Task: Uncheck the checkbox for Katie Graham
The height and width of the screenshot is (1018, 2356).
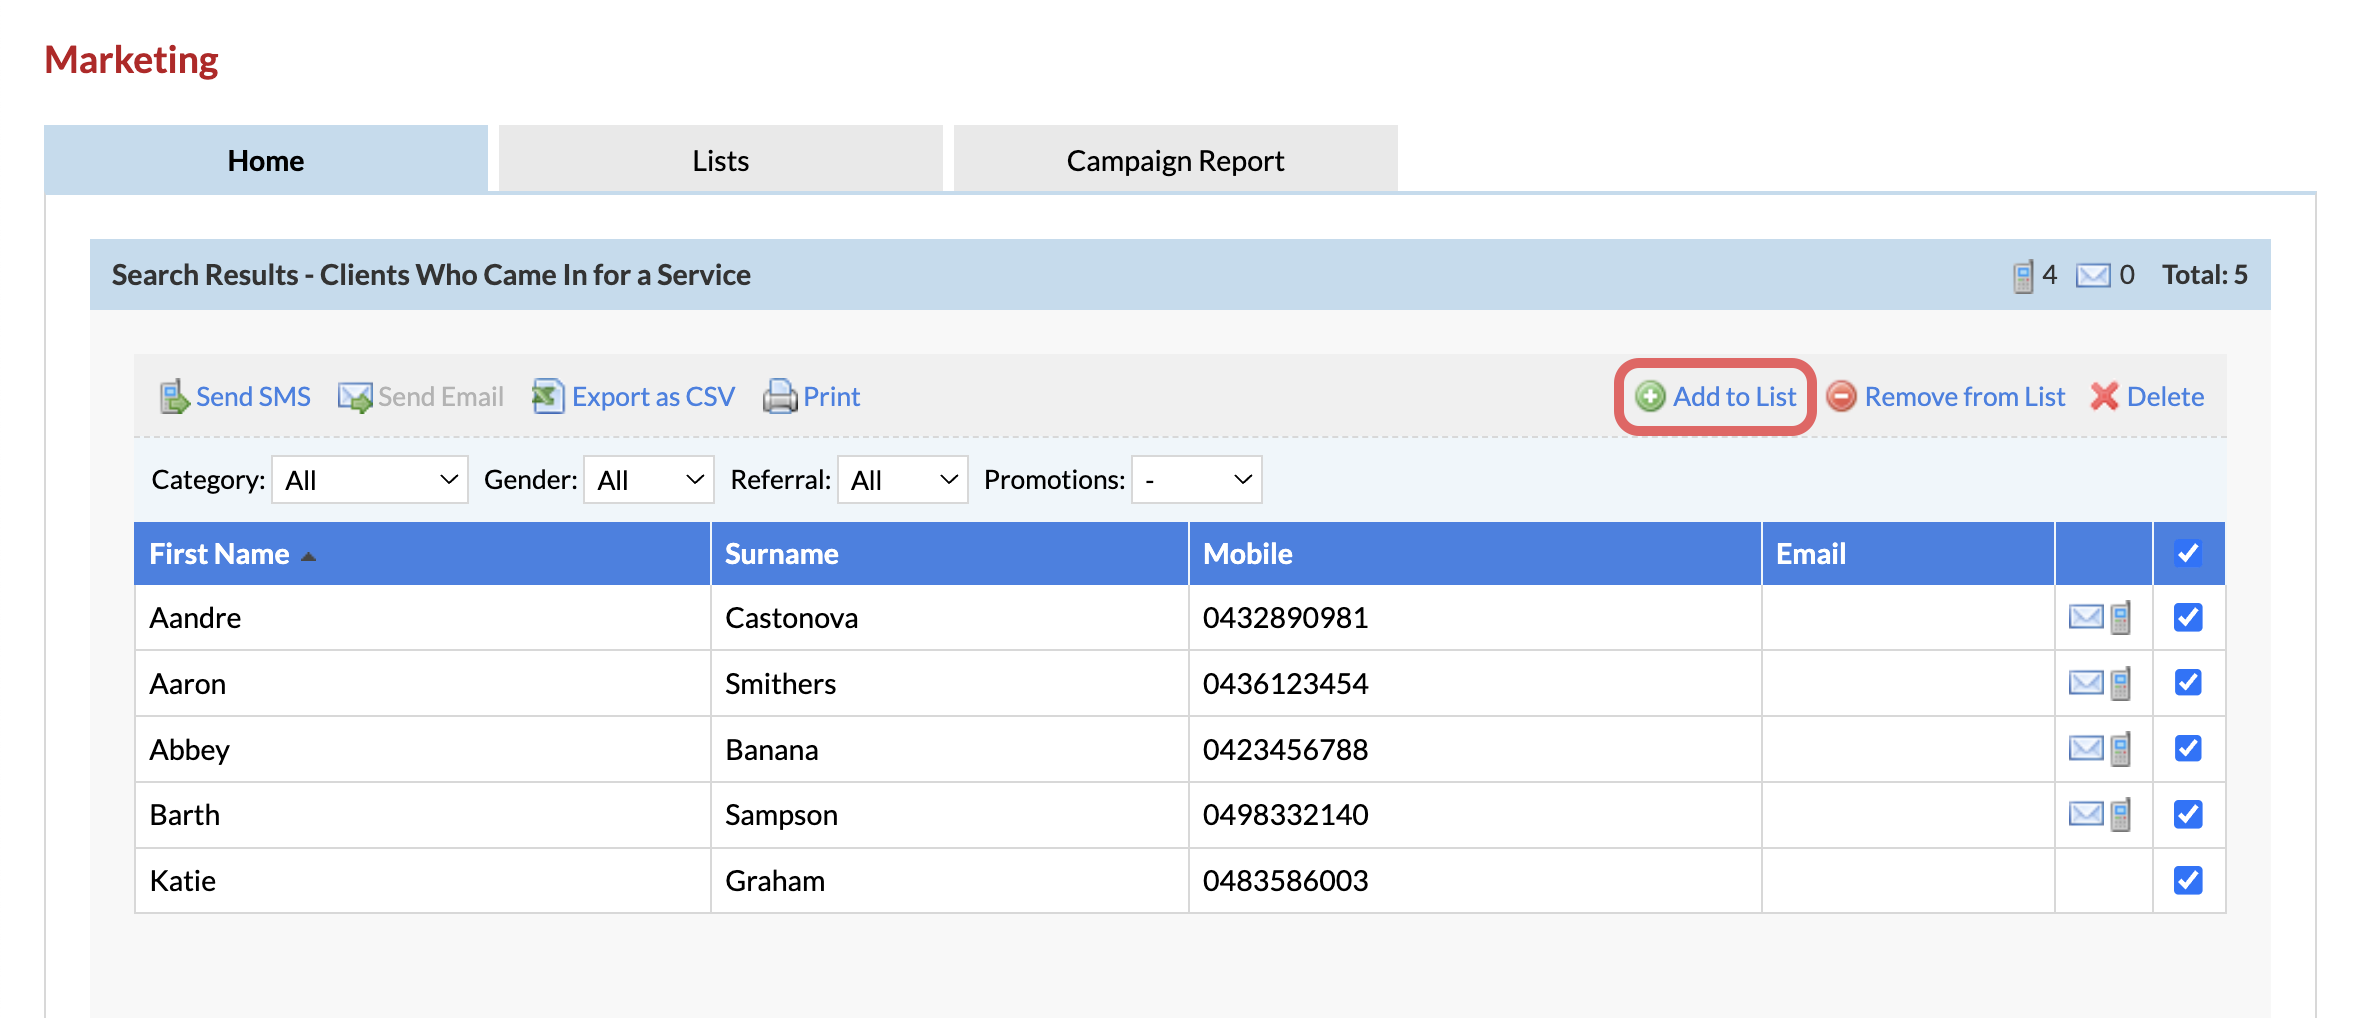Action: [2188, 880]
